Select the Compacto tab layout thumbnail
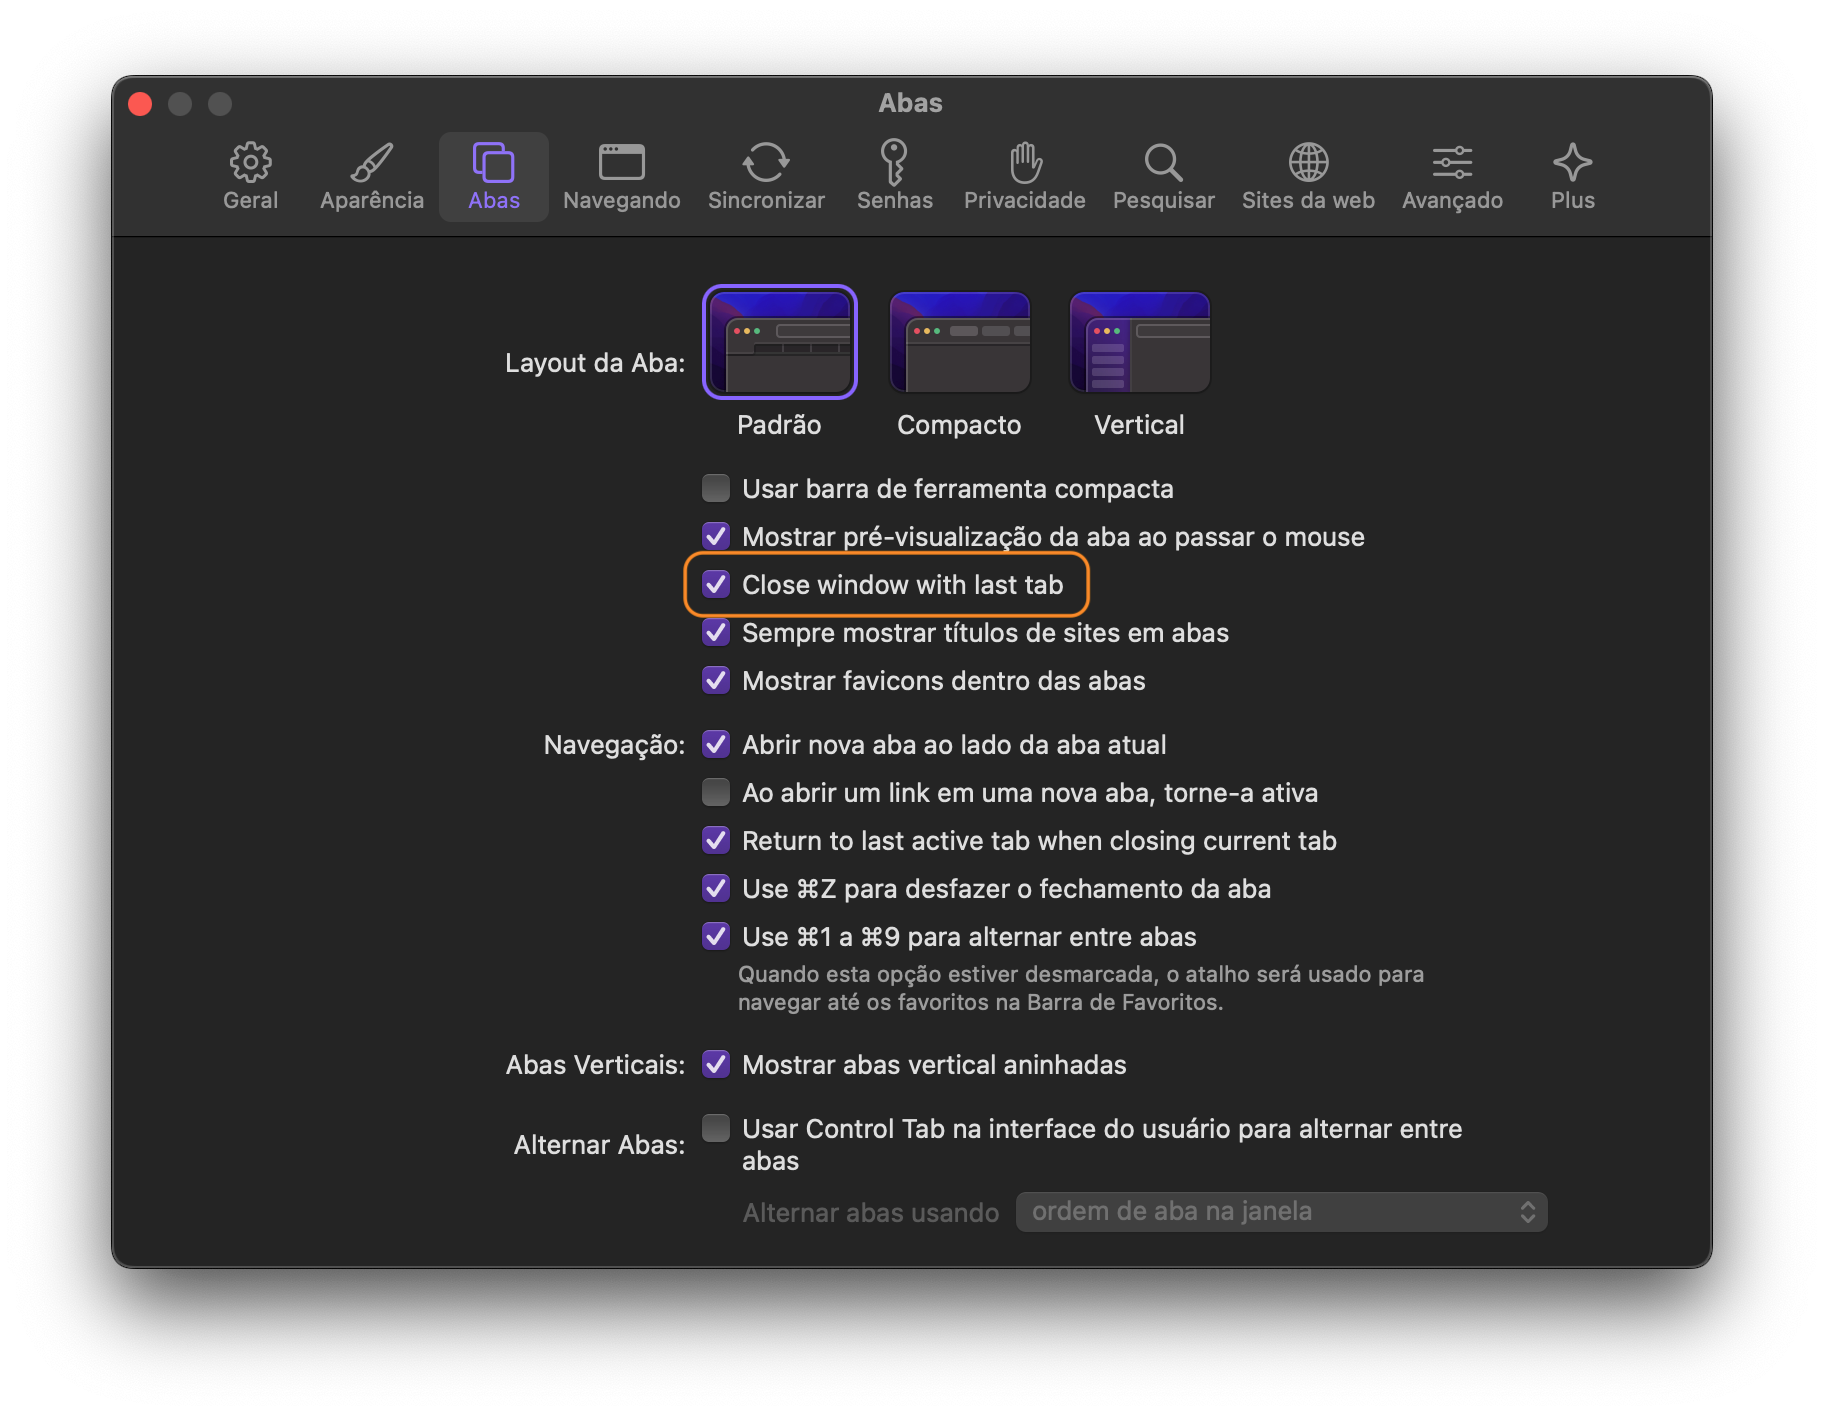Viewport: 1824px width, 1416px height. pos(959,342)
